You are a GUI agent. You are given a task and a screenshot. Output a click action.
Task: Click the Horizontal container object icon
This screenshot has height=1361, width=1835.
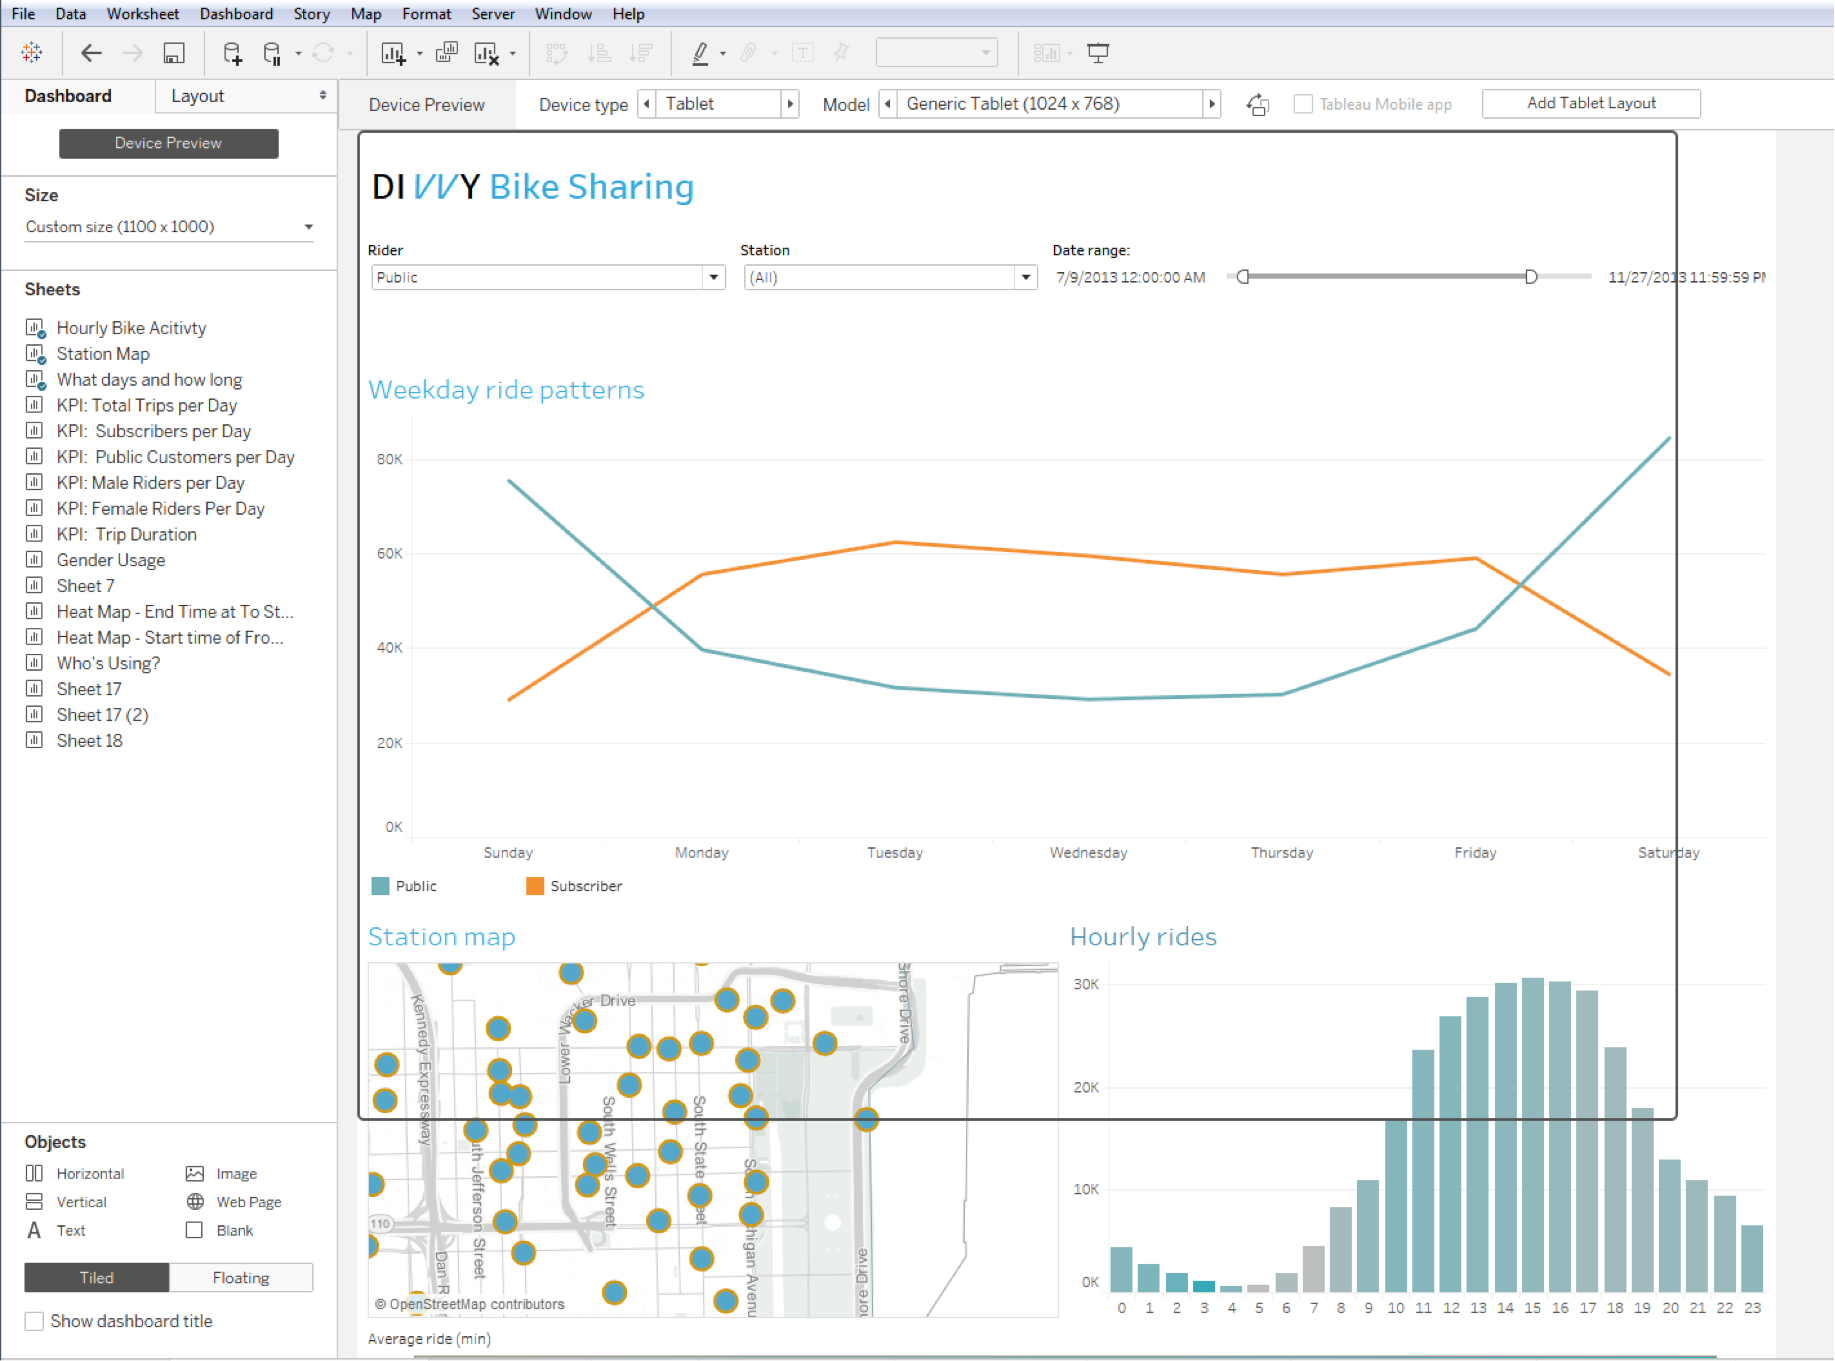[x=34, y=1174]
